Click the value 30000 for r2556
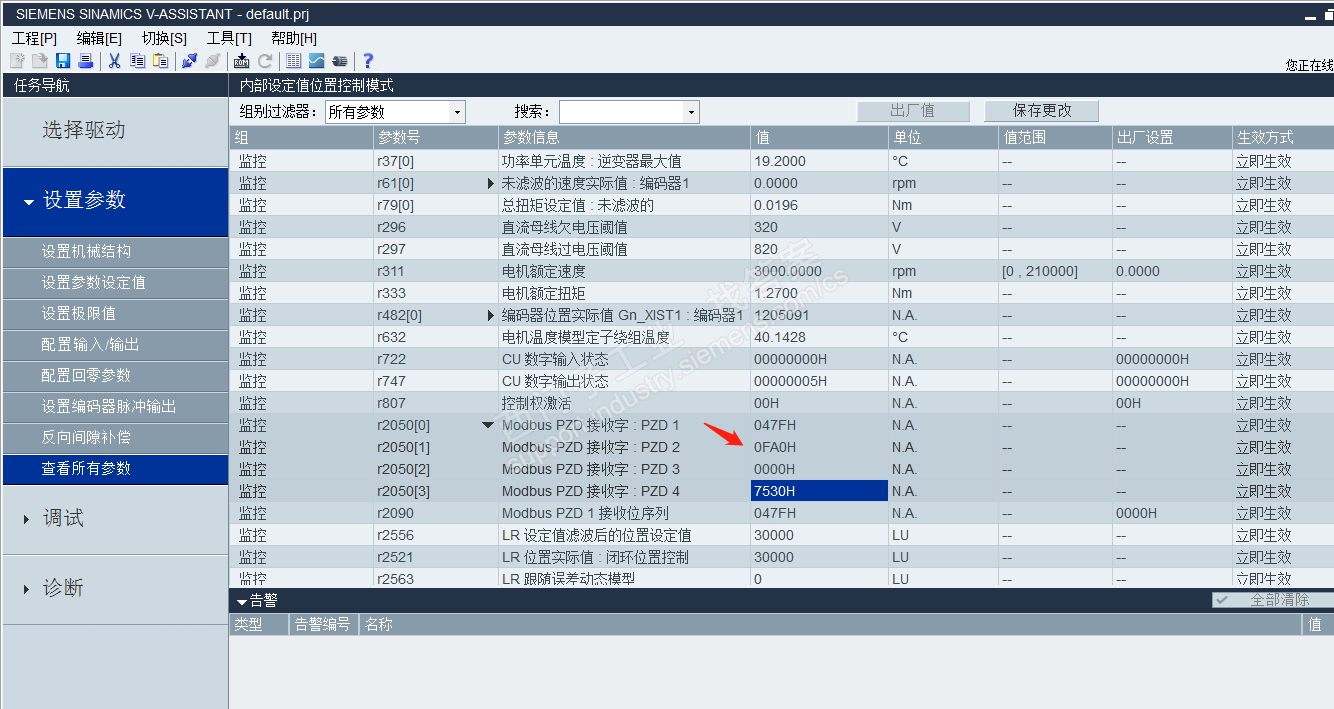Screen dimensions: 1334x709 819,535
